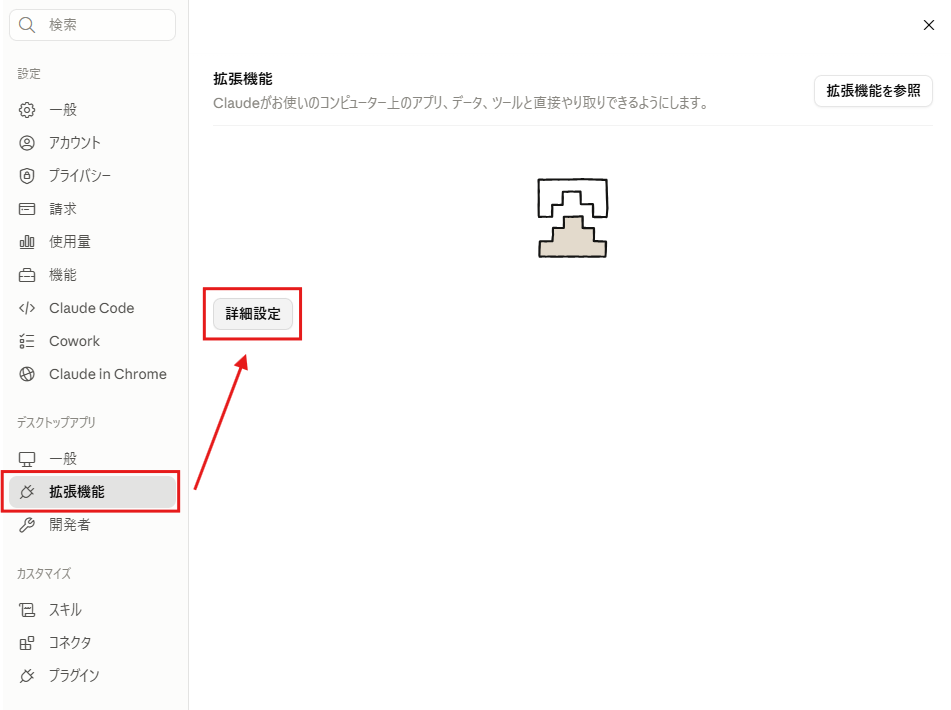Viewport: 951px width, 710px height.
Task: Click the magnifier icon in search box
Action: coord(27,25)
